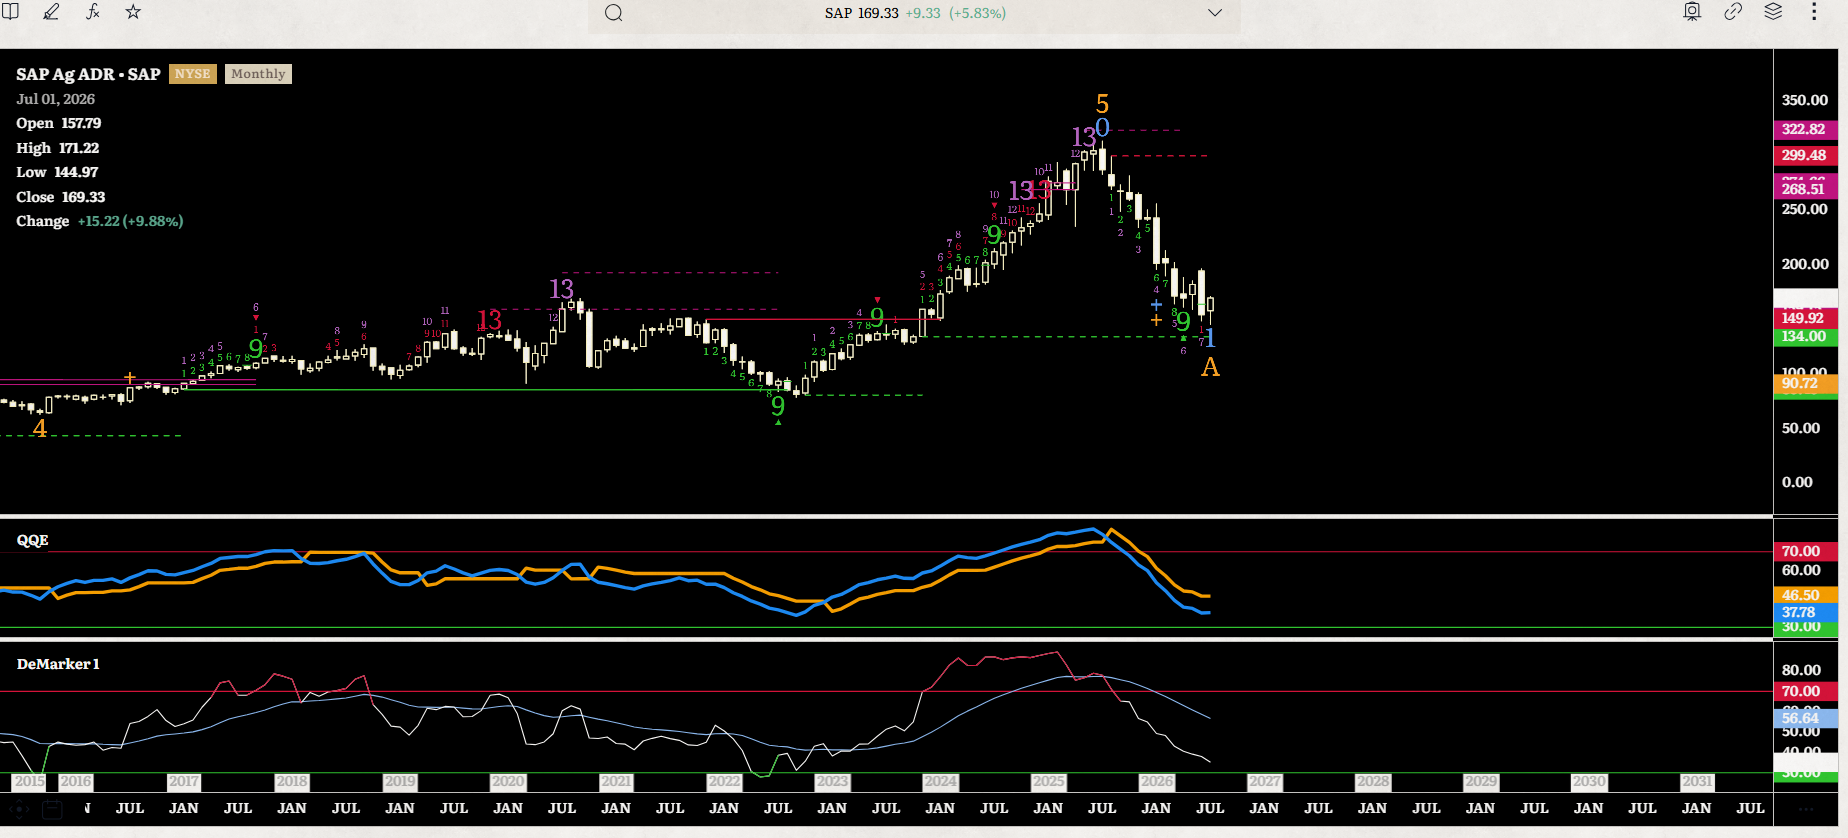This screenshot has width=1848, height=838.
Task: Click the DeMarker 1 indicator label
Action: tap(58, 664)
